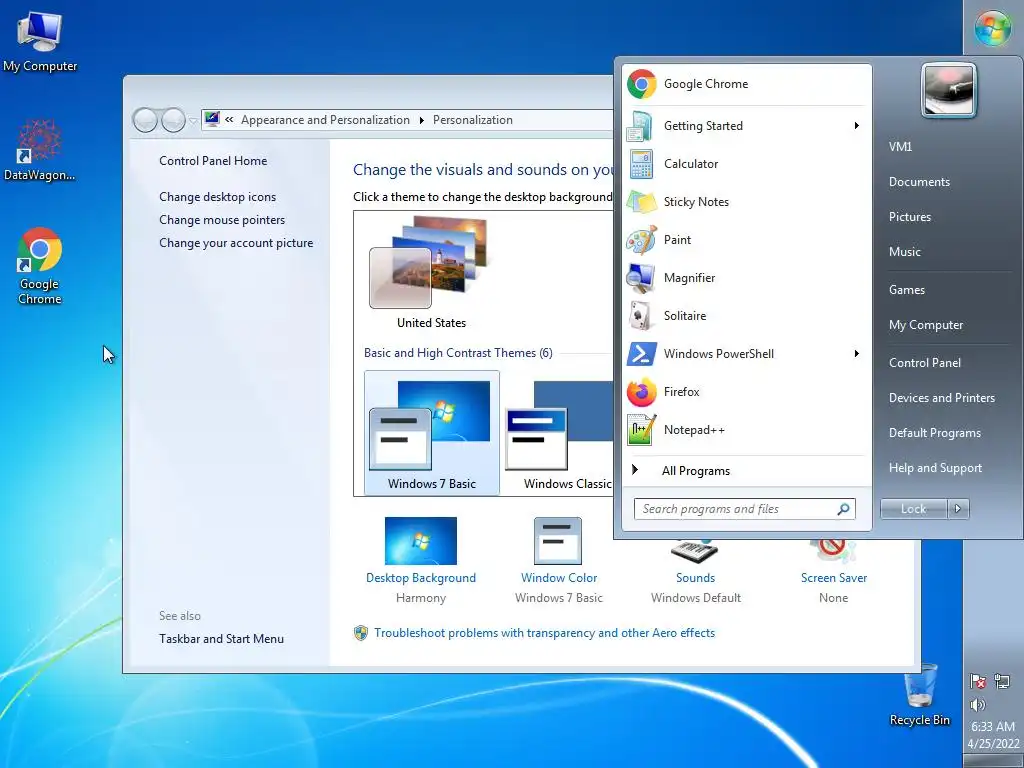Image resolution: width=1024 pixels, height=768 pixels.
Task: Start Magnifier from the Start menu
Action: coord(746,278)
